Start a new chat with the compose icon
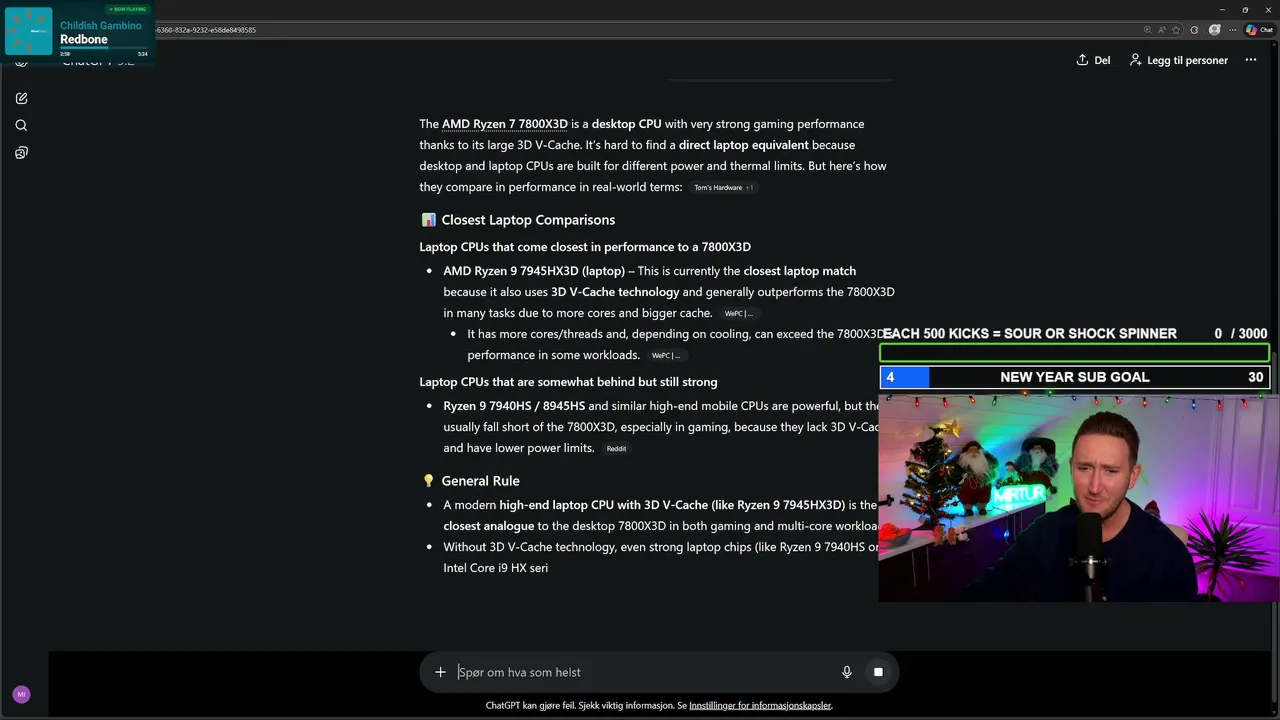The height and width of the screenshot is (720, 1280). (x=21, y=98)
